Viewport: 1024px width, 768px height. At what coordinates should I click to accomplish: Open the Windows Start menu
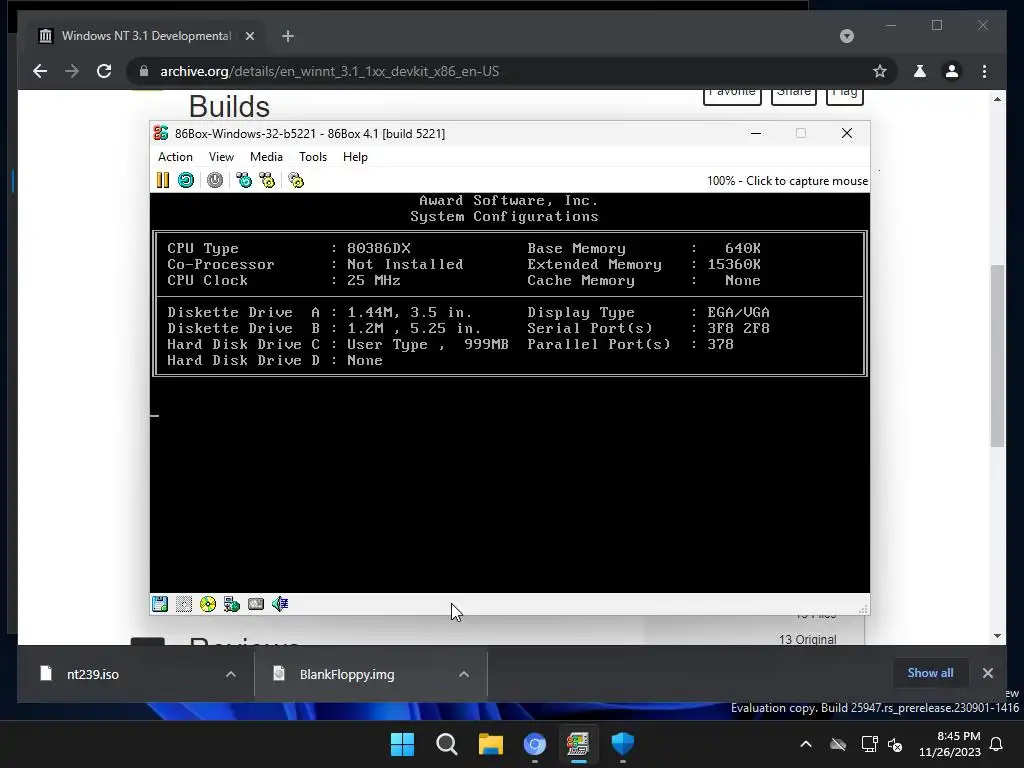point(402,744)
